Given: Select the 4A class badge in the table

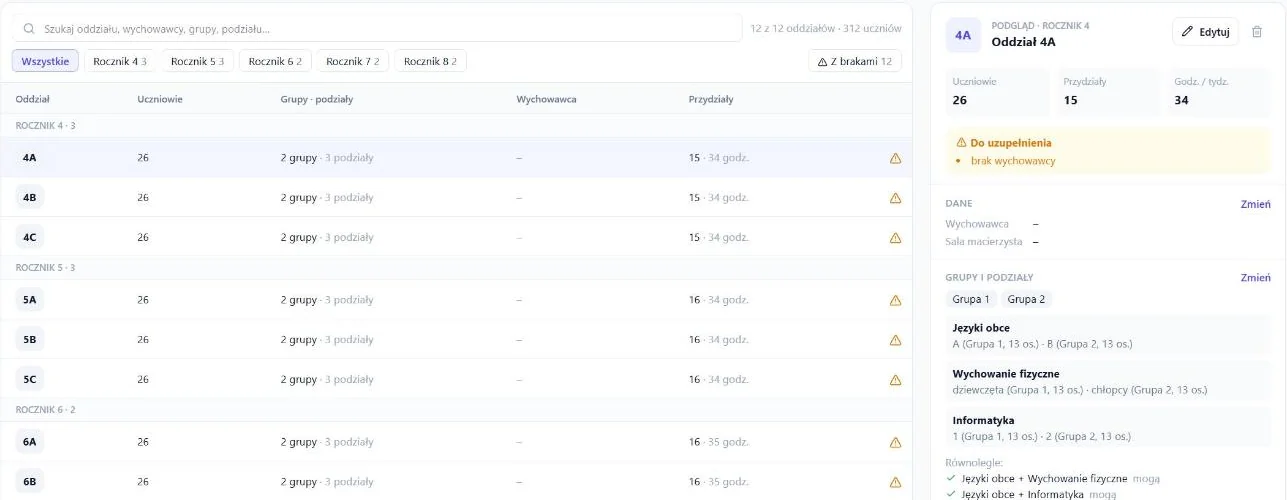Looking at the screenshot, I should pyautogui.click(x=30, y=158).
